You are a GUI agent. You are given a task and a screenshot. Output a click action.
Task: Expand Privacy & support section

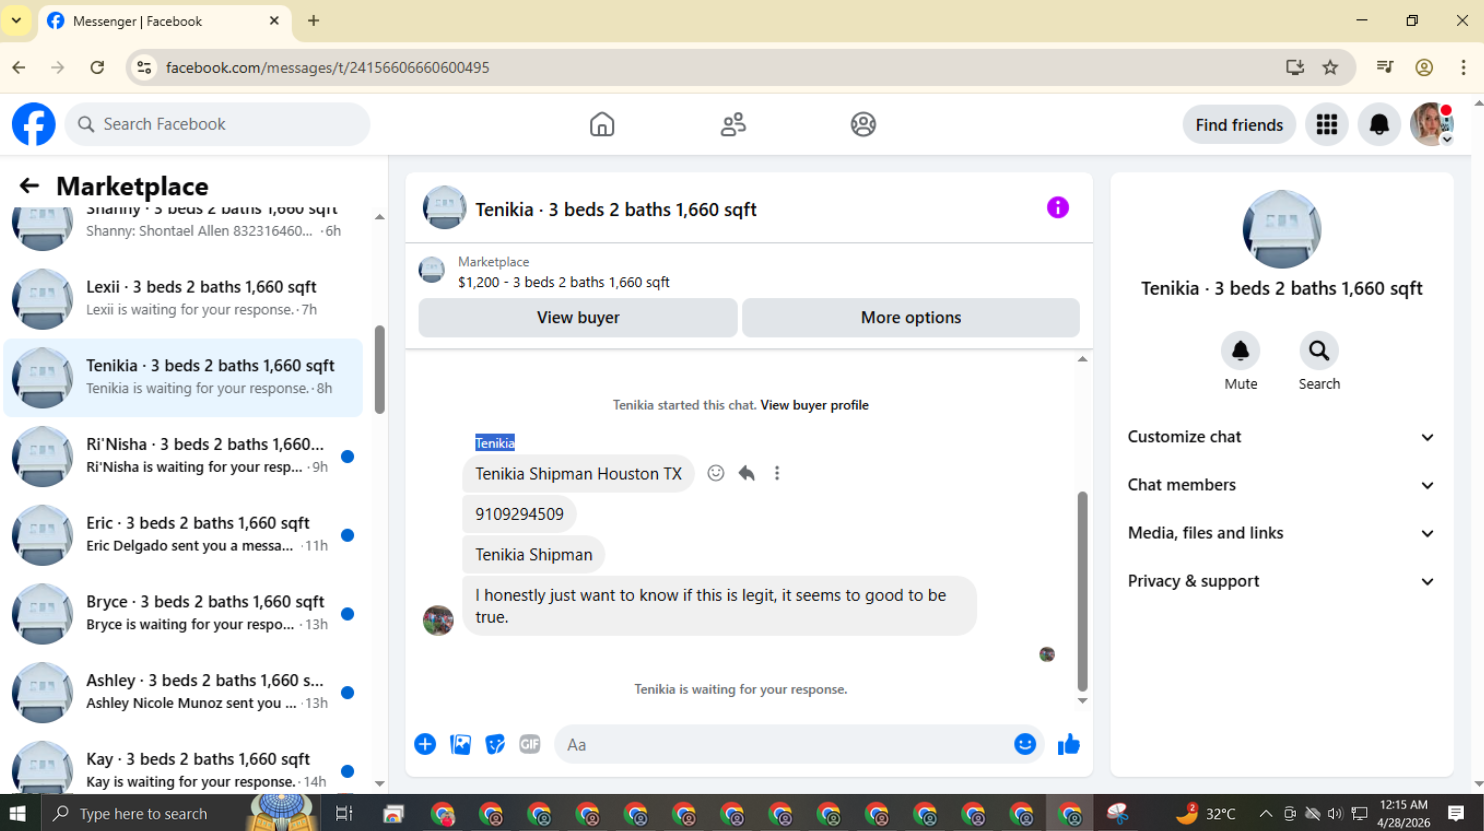tap(1281, 581)
